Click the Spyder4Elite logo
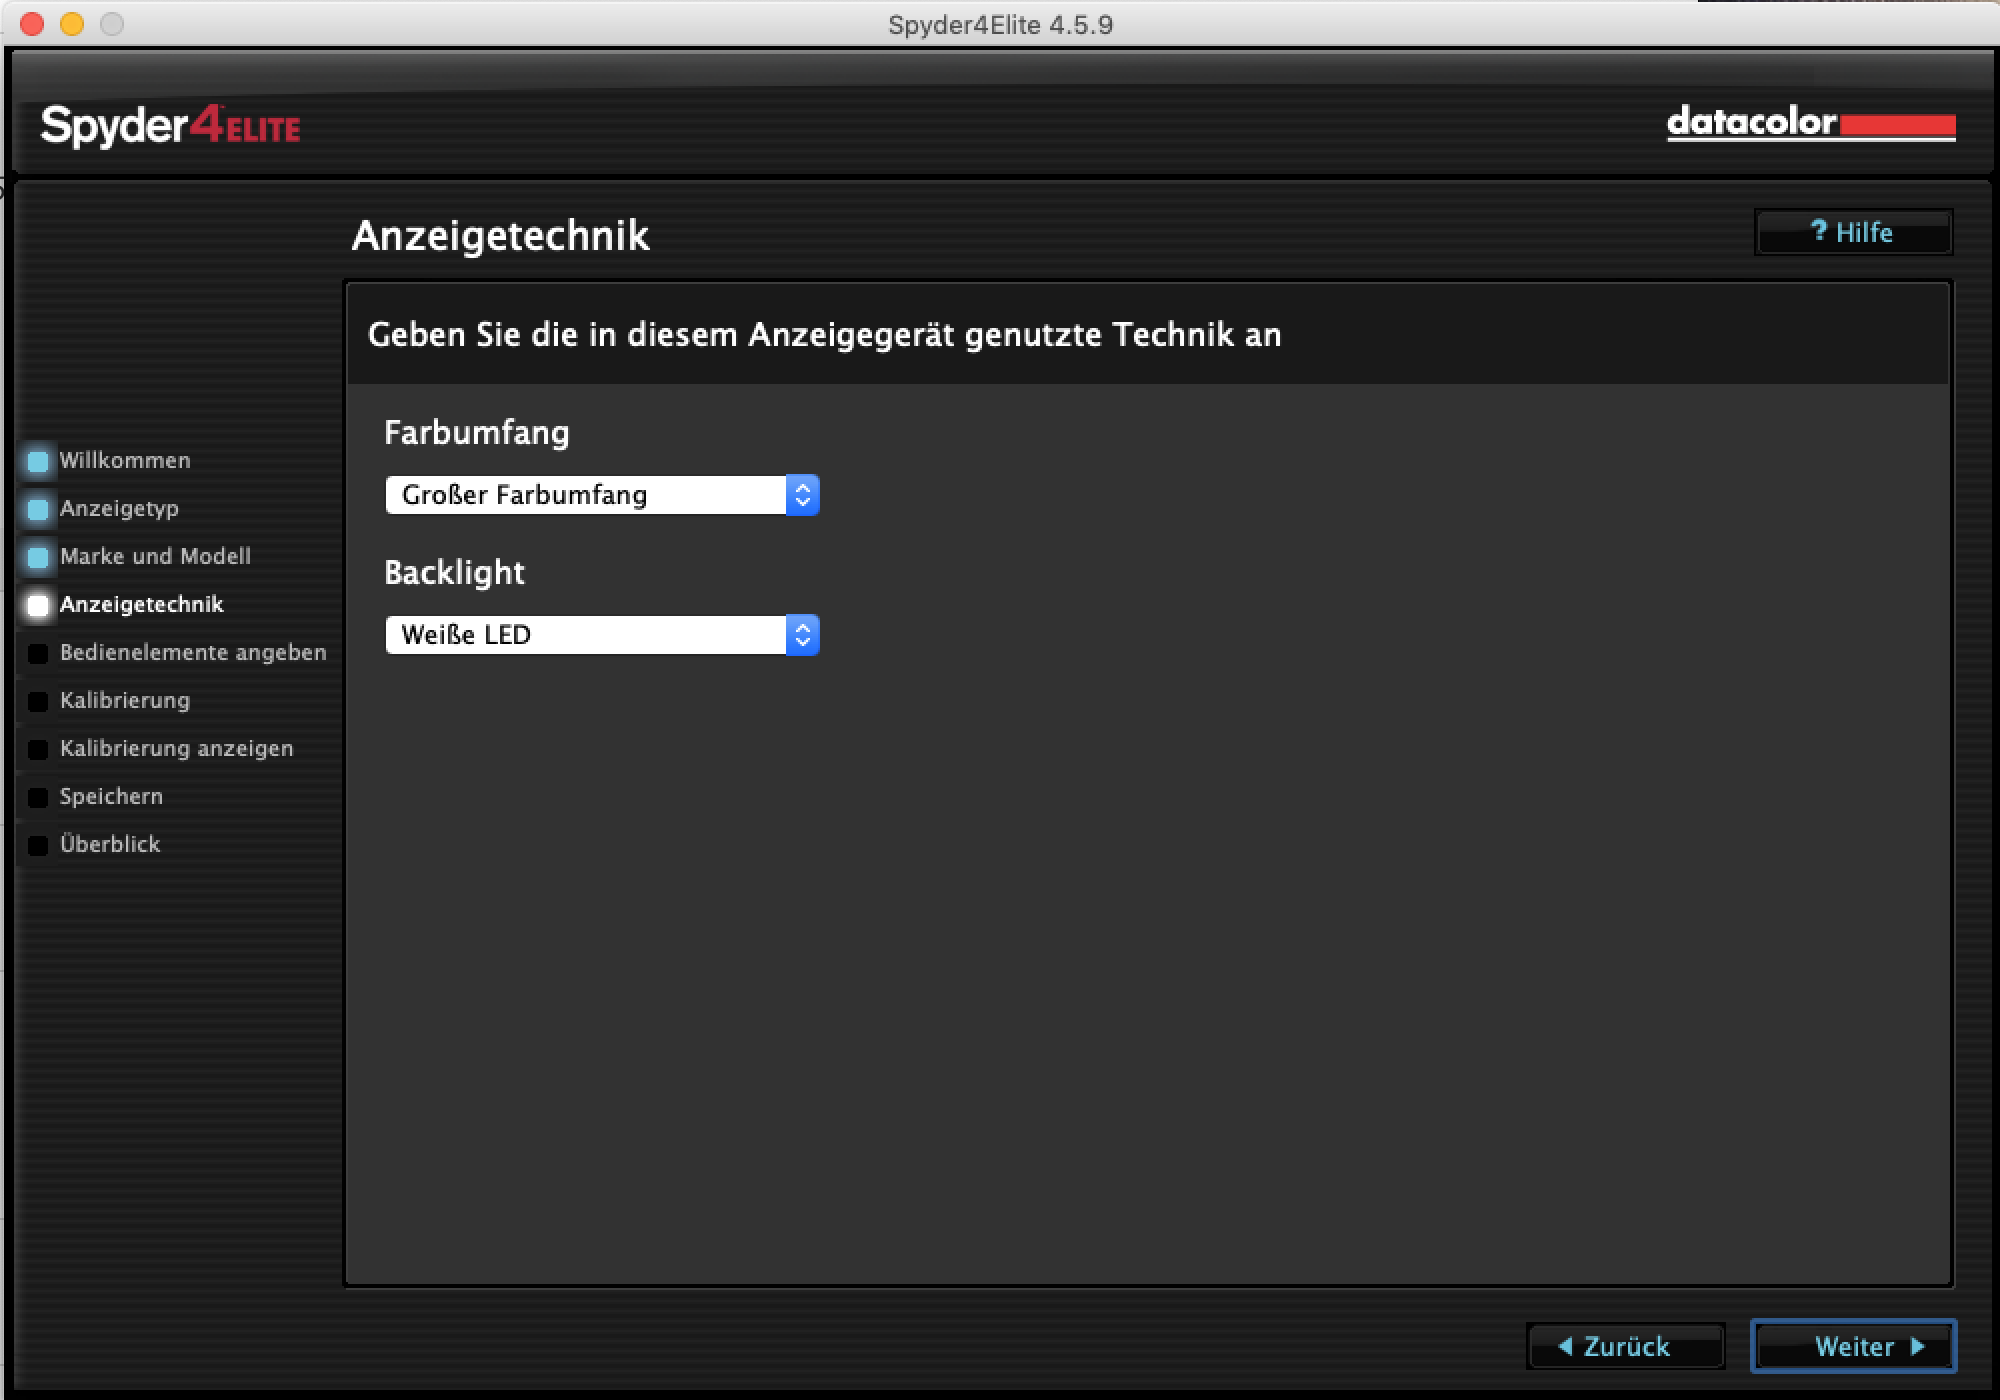 (x=170, y=127)
